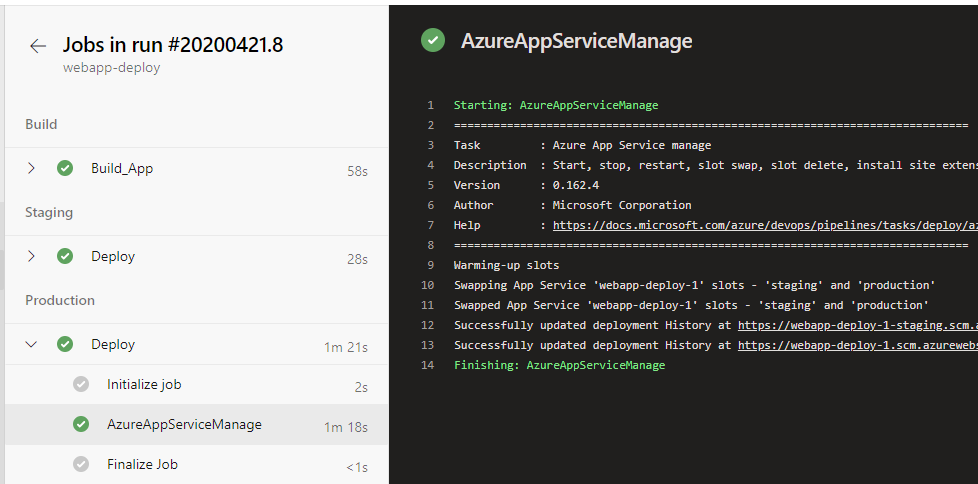Click log line number 1
The width and height of the screenshot is (978, 484).
pos(430,105)
